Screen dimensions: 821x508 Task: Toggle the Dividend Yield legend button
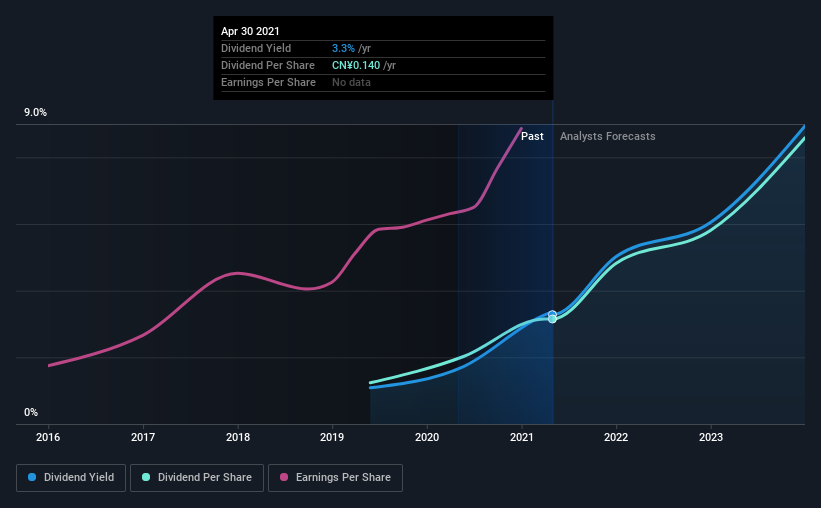pyautogui.click(x=71, y=478)
